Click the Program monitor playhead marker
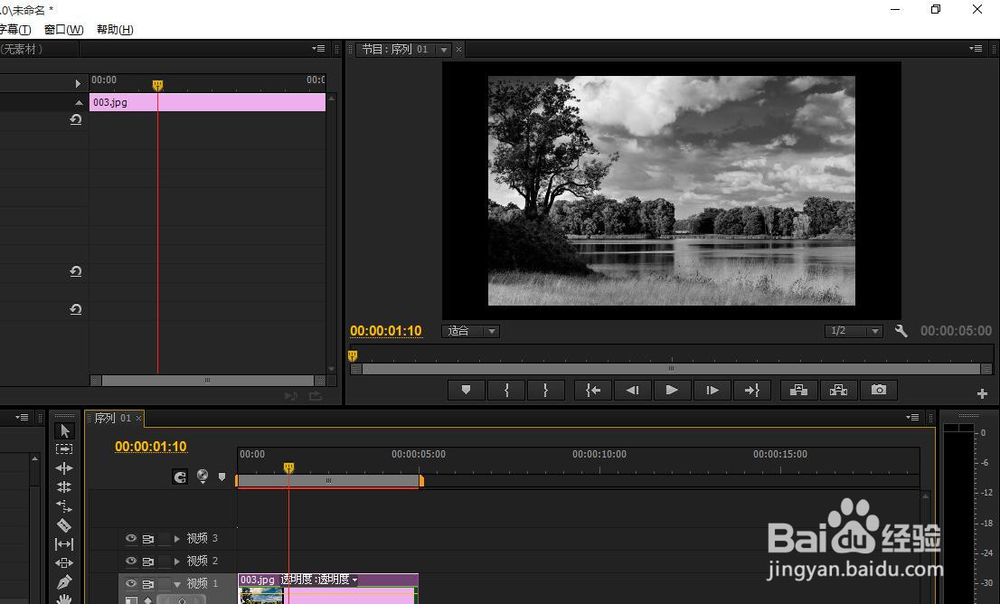Screen dimensions: 1000x604 [353, 355]
